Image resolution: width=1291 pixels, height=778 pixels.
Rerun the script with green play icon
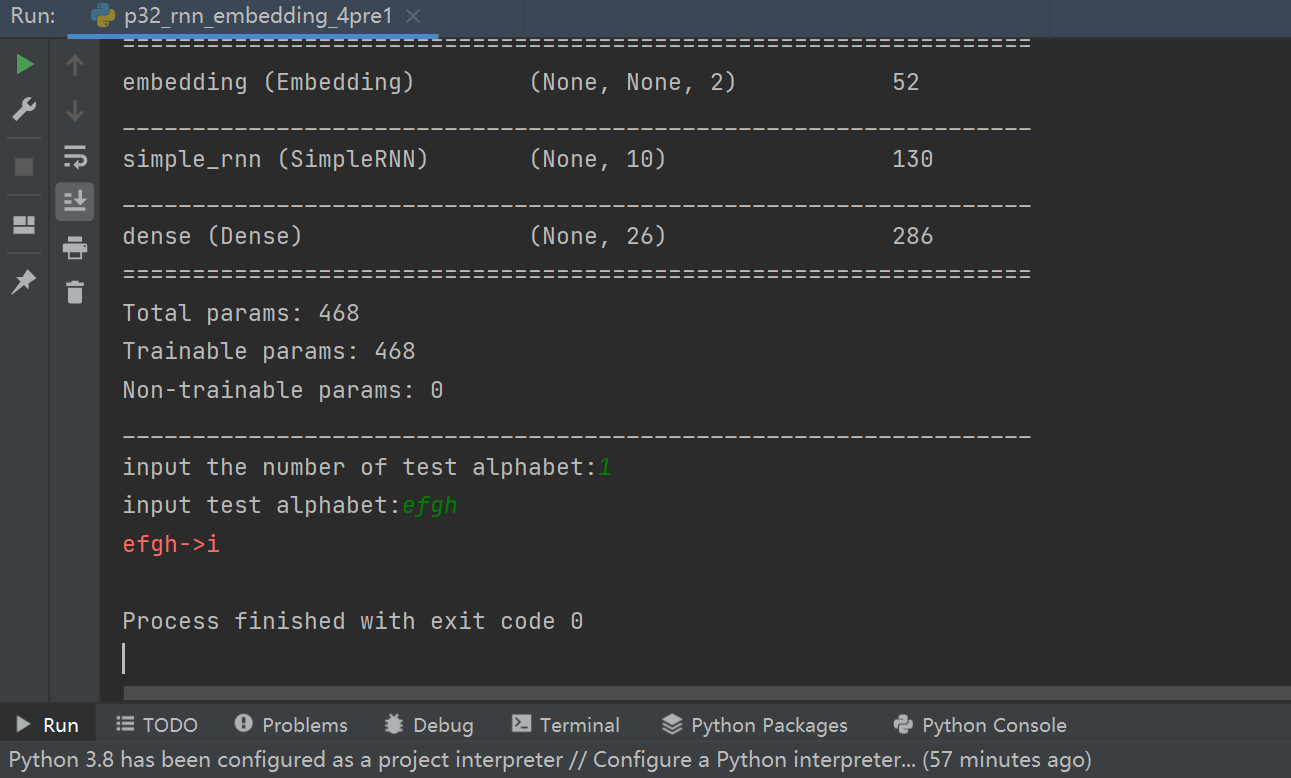pyautogui.click(x=25, y=65)
